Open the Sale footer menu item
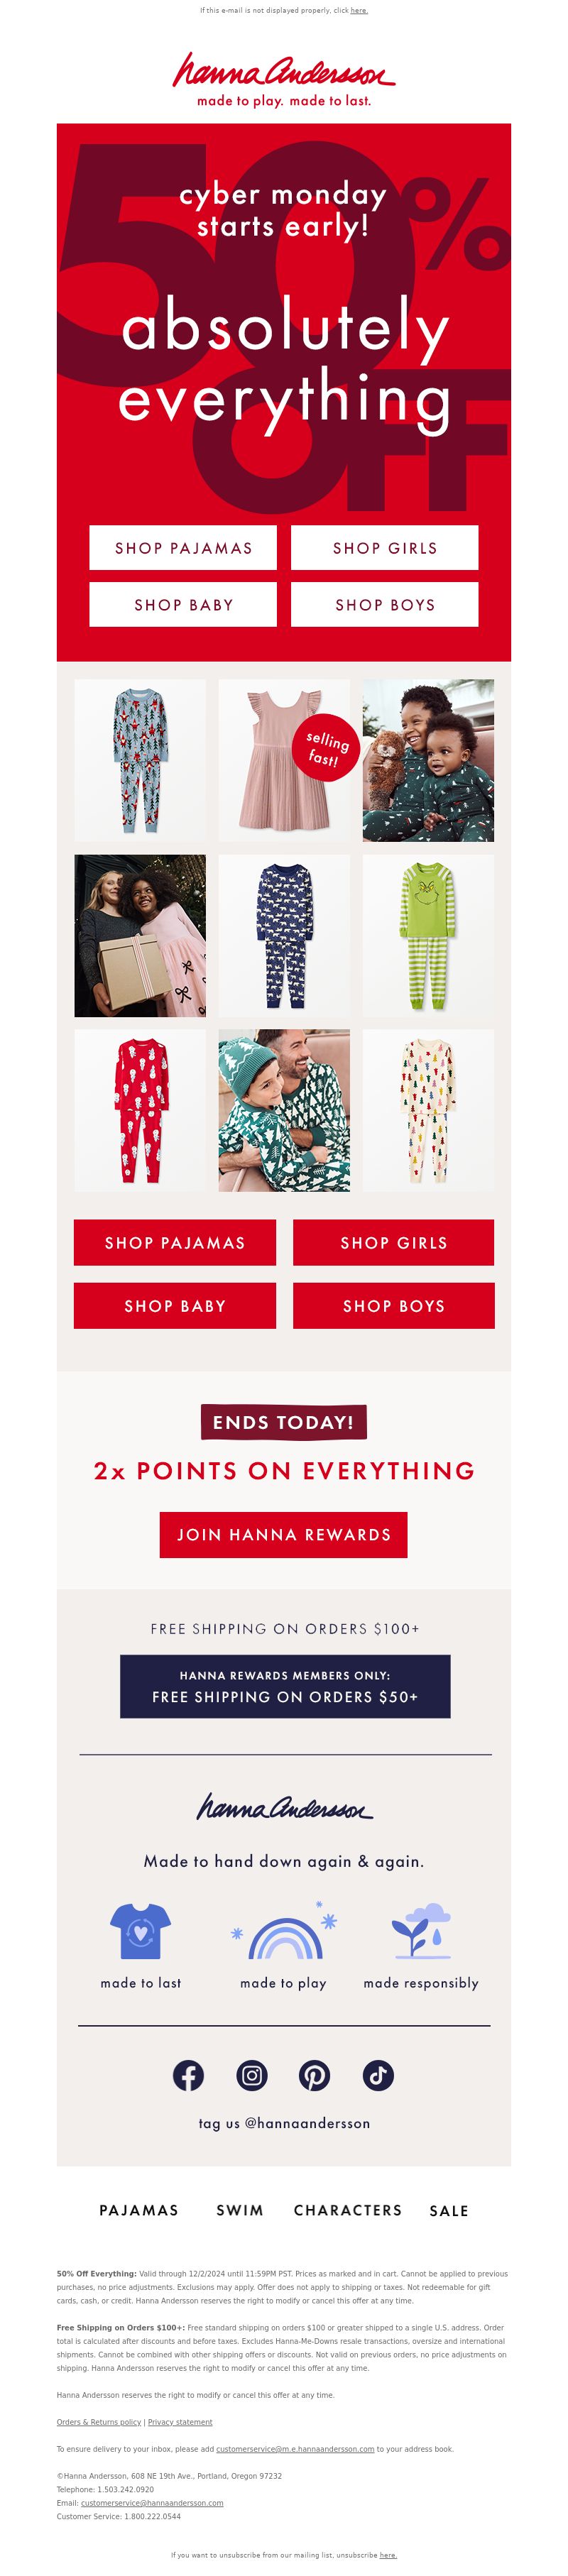 pos(449,2211)
